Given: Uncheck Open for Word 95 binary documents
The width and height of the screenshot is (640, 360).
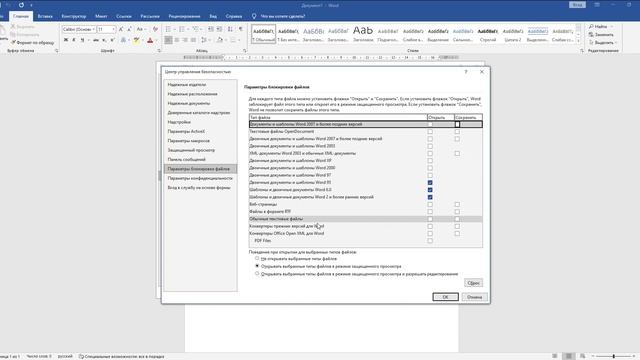Looking at the screenshot, I should [430, 182].
